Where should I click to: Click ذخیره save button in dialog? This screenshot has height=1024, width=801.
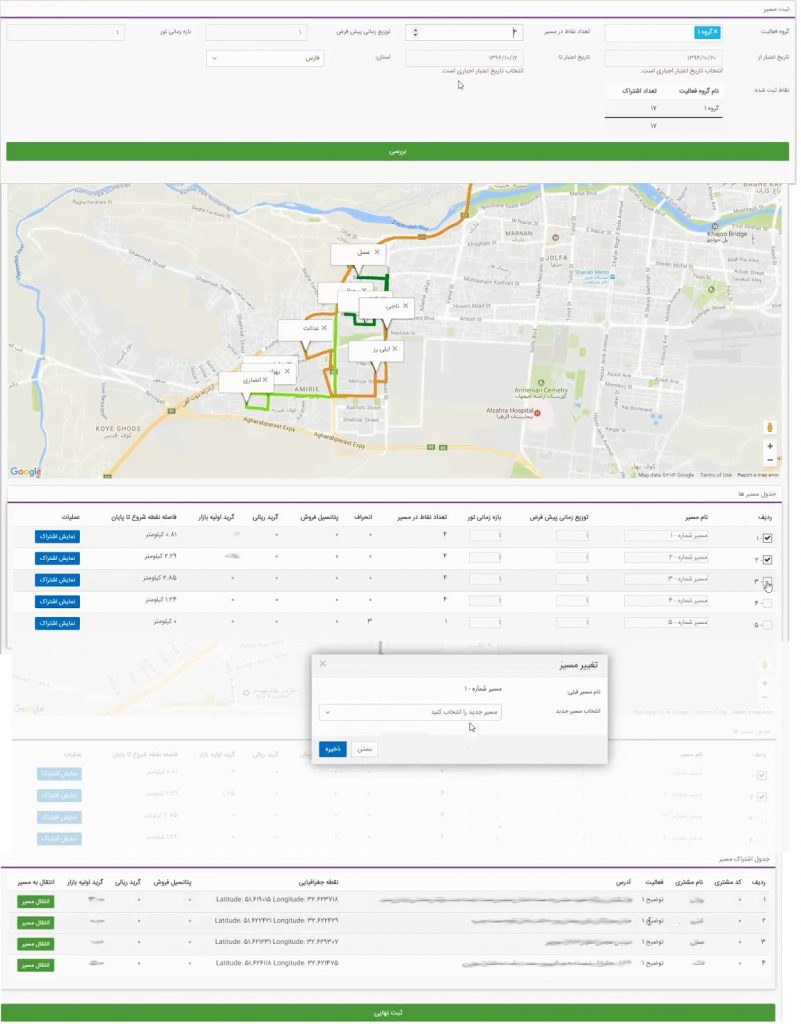332,749
